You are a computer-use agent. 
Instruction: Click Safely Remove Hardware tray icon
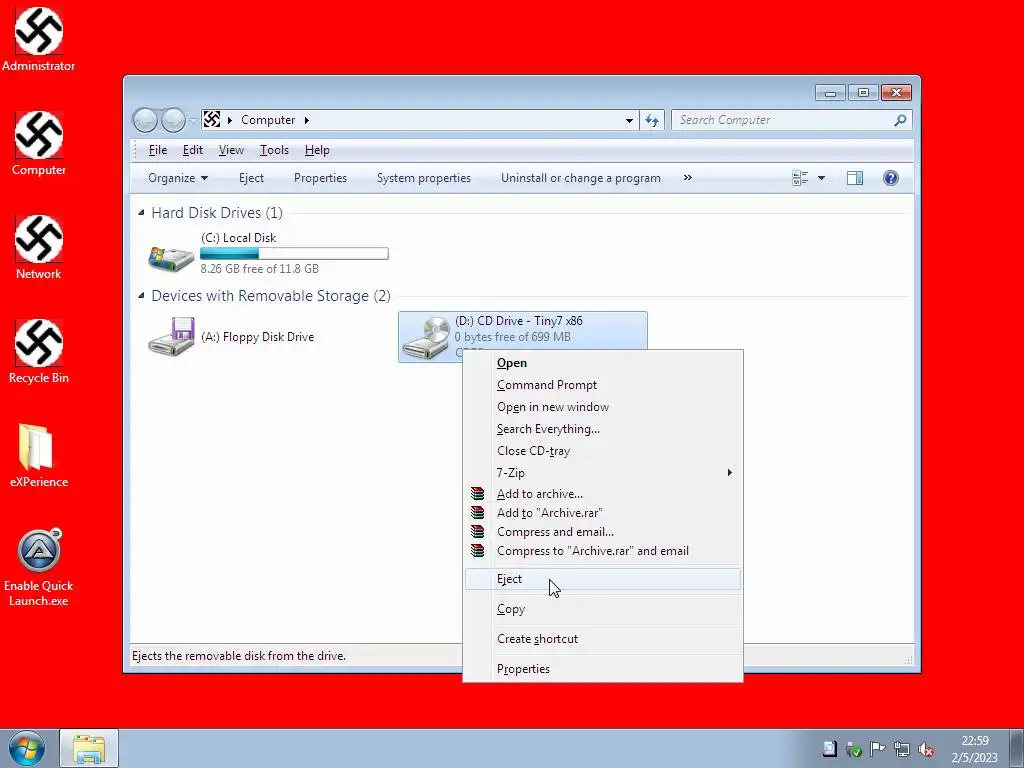[x=854, y=749]
